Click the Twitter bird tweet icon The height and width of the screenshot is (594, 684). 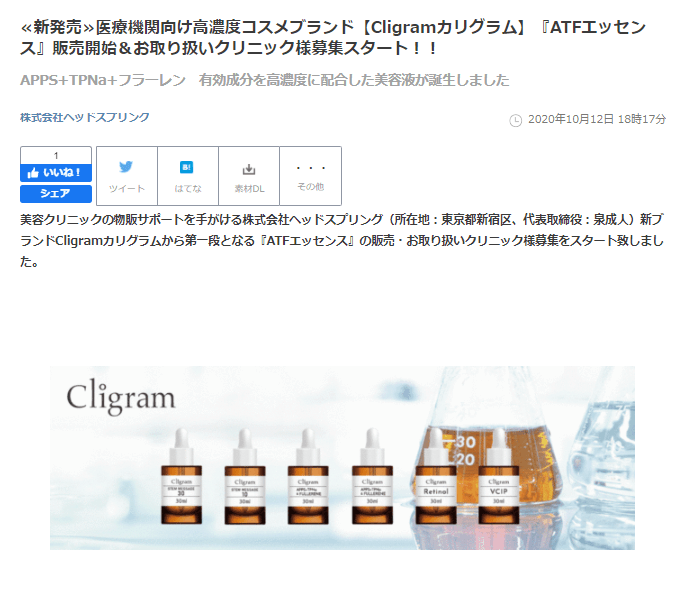pyautogui.click(x=126, y=167)
